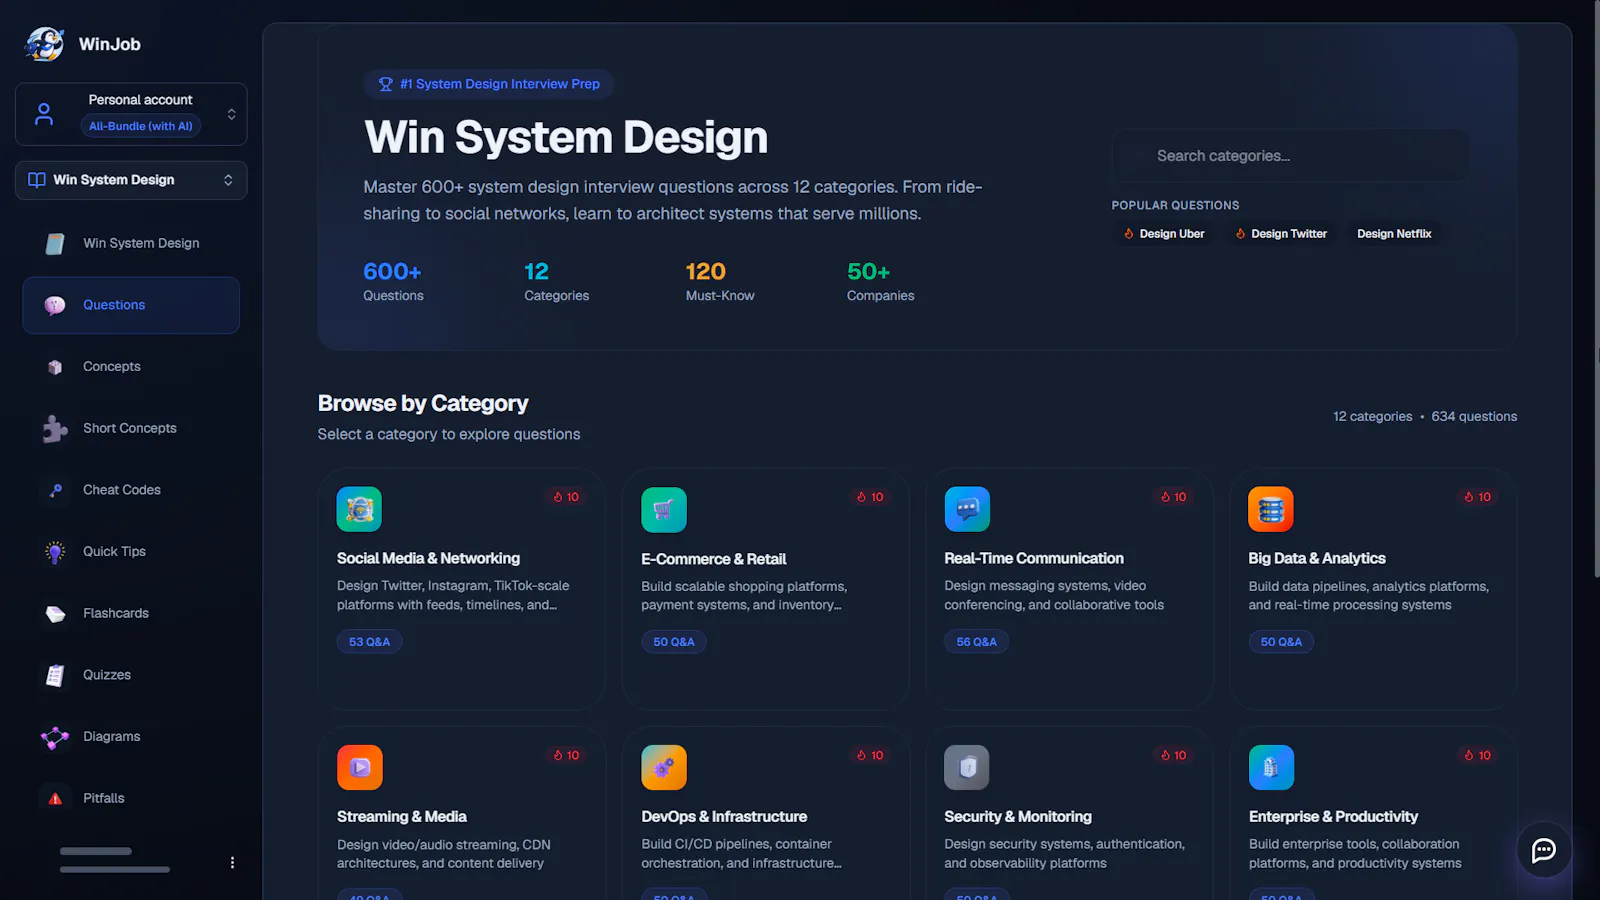Click the Pitfalls warning triangle icon
This screenshot has height=900, width=1600.
[x=55, y=799]
